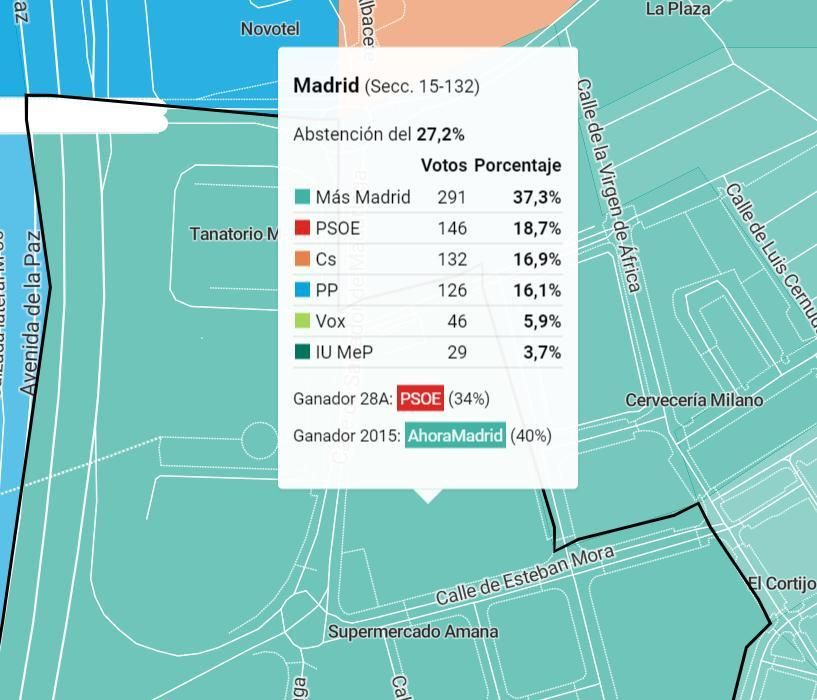
Task: Select the Cervecería Milano marker
Action: point(692,397)
